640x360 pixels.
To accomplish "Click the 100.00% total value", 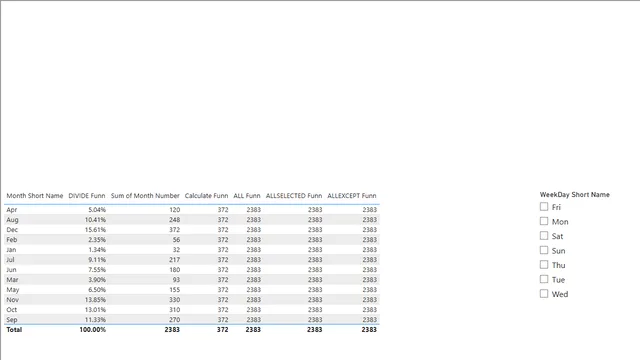I will tap(92, 330).
